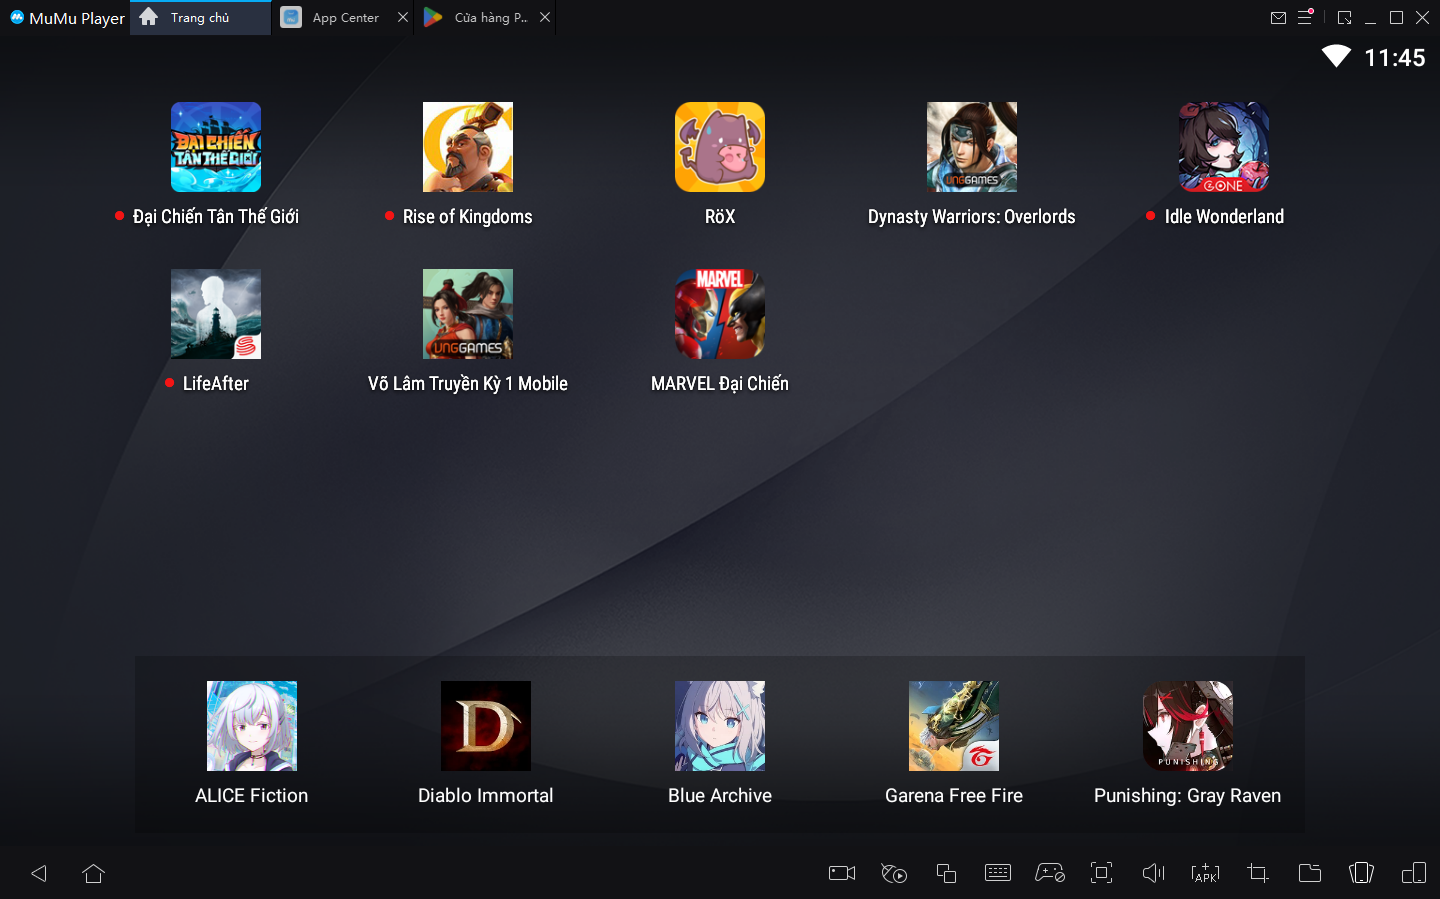Open the screen recorder camera tool
This screenshot has height=899, width=1440.
pyautogui.click(x=842, y=873)
